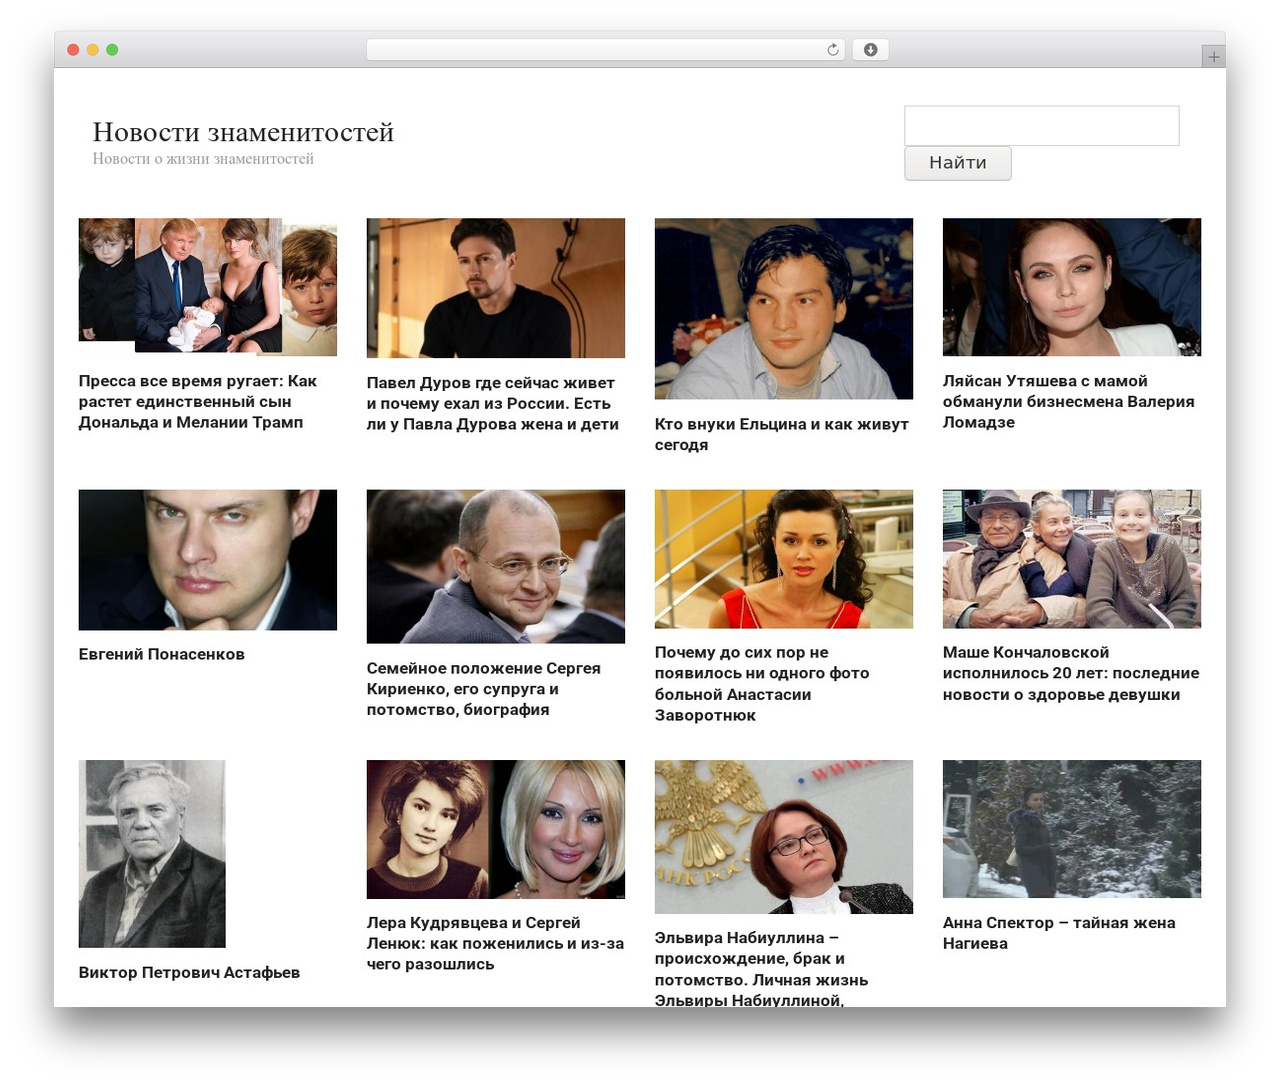Open the Сергей Кириенко photo thumbnail
The image size is (1280, 1084).
pos(496,566)
